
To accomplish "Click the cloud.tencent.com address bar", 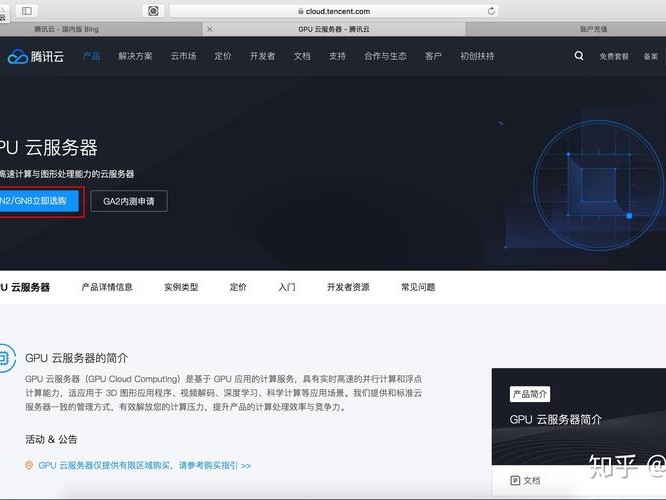I will (334, 11).
